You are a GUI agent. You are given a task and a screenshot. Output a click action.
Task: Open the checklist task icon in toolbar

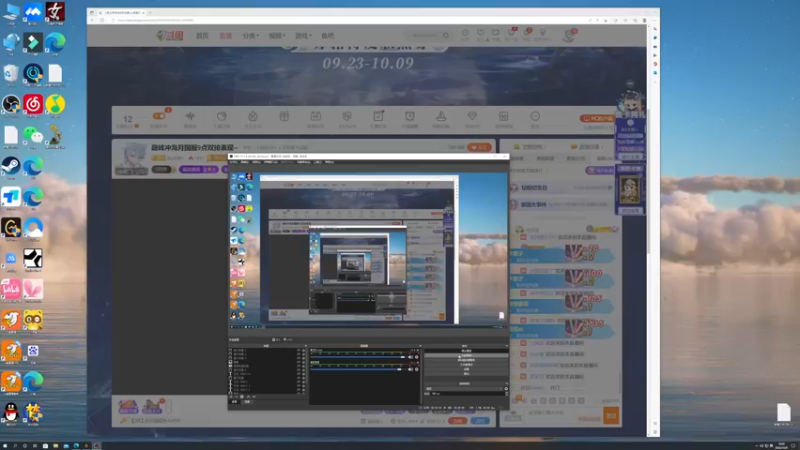coord(379,116)
